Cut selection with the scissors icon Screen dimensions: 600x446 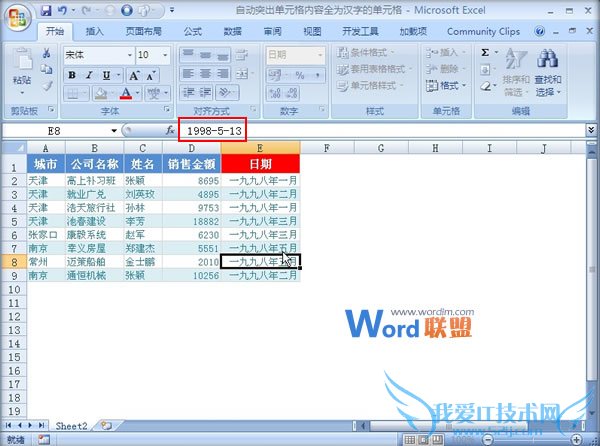pyautogui.click(x=46, y=53)
